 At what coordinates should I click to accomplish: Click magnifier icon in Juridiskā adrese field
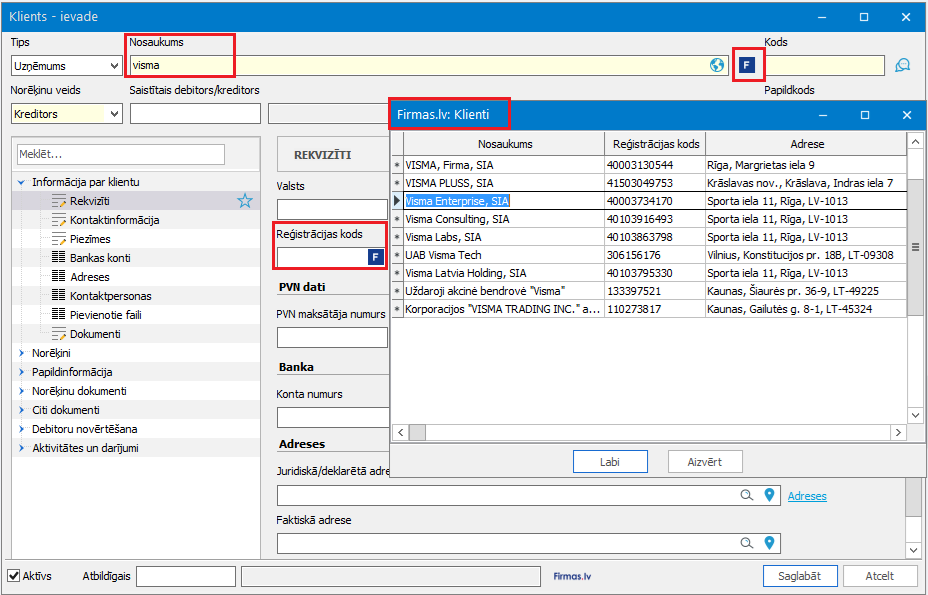(746, 495)
